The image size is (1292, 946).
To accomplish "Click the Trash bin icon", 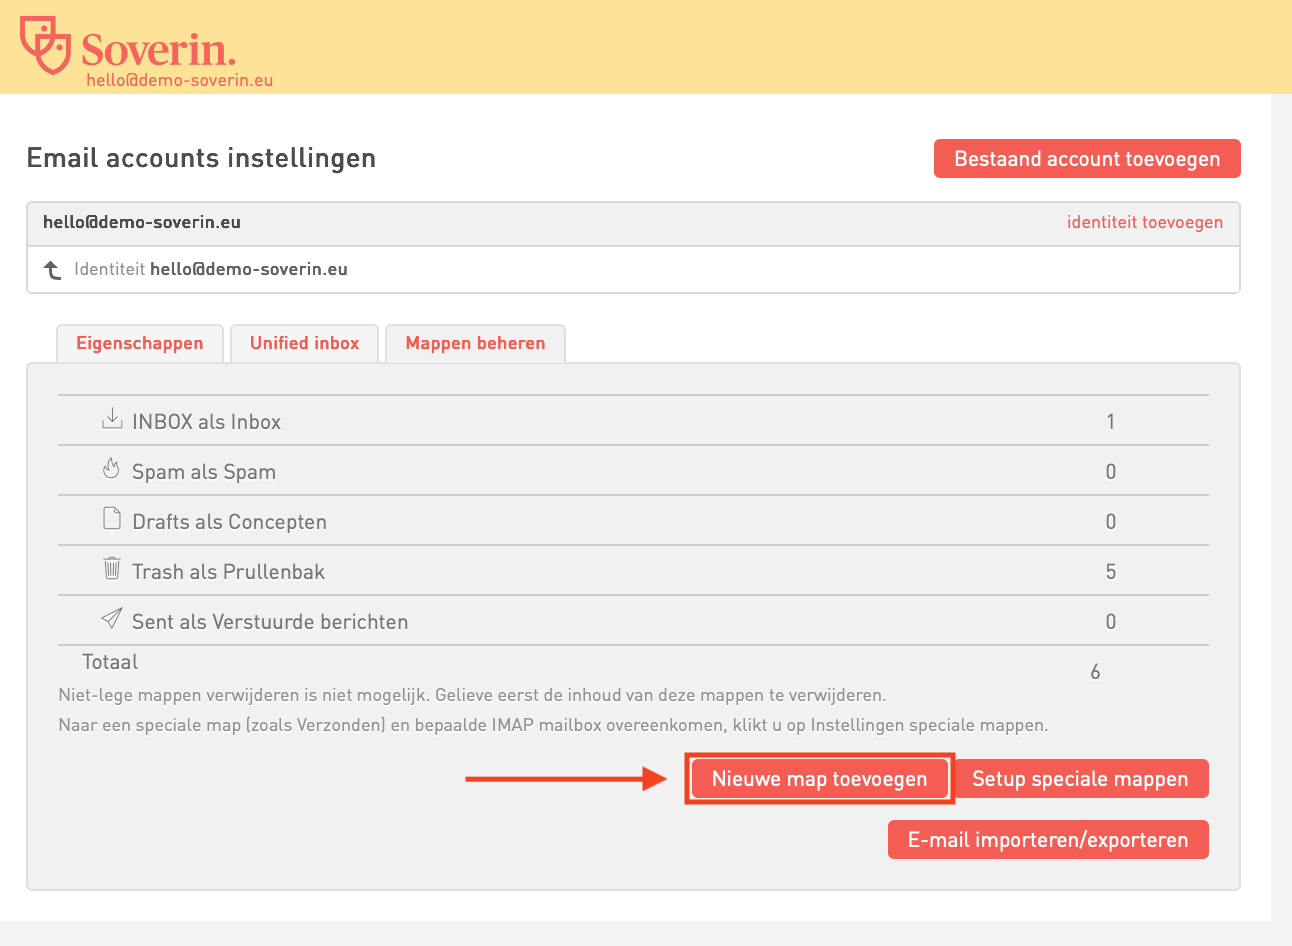I will [112, 569].
